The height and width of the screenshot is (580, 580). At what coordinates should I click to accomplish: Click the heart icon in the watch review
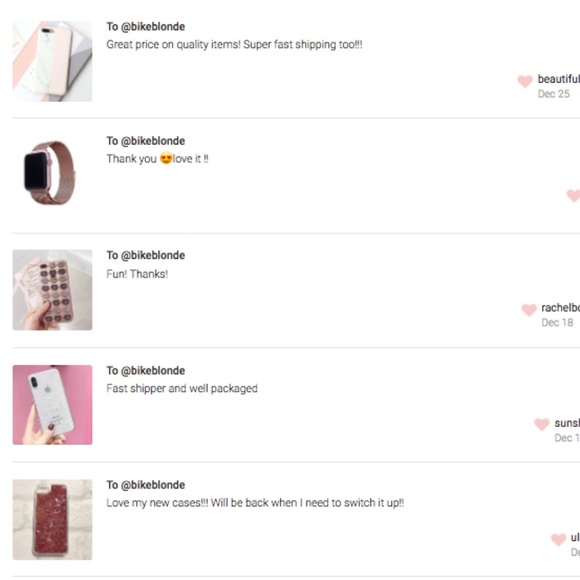coord(574,196)
